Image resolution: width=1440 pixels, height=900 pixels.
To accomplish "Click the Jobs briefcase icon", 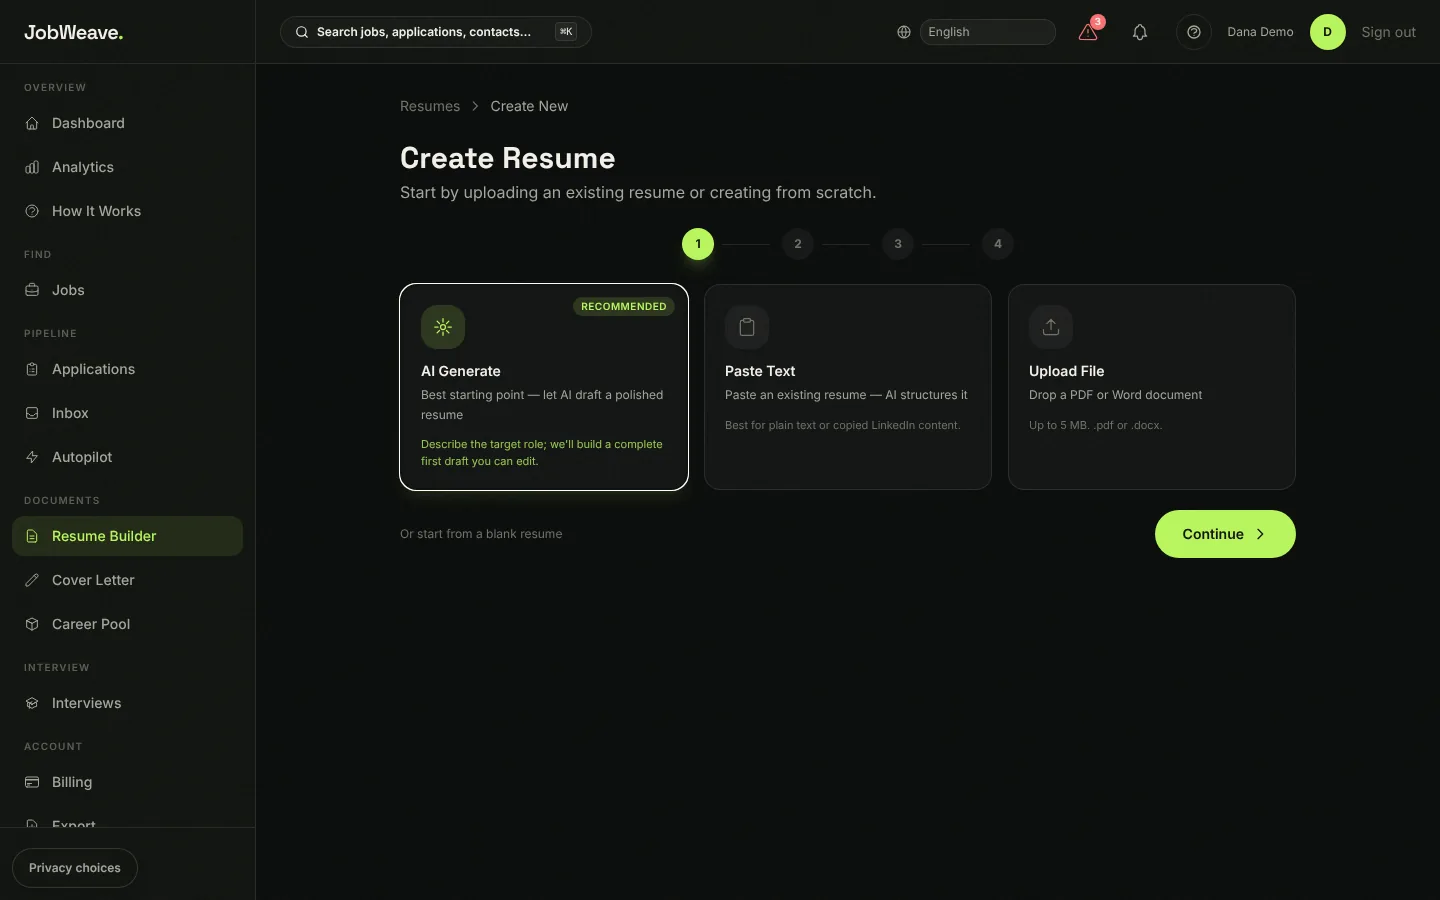I will pyautogui.click(x=32, y=290).
